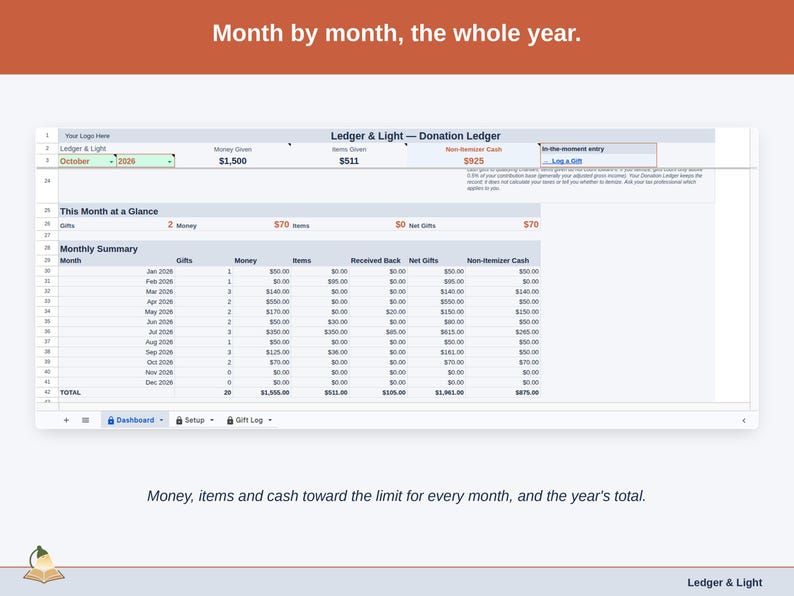Click the lock icon on the Dashboard tab
Viewport: 794px width, 596px height.
click(x=111, y=420)
